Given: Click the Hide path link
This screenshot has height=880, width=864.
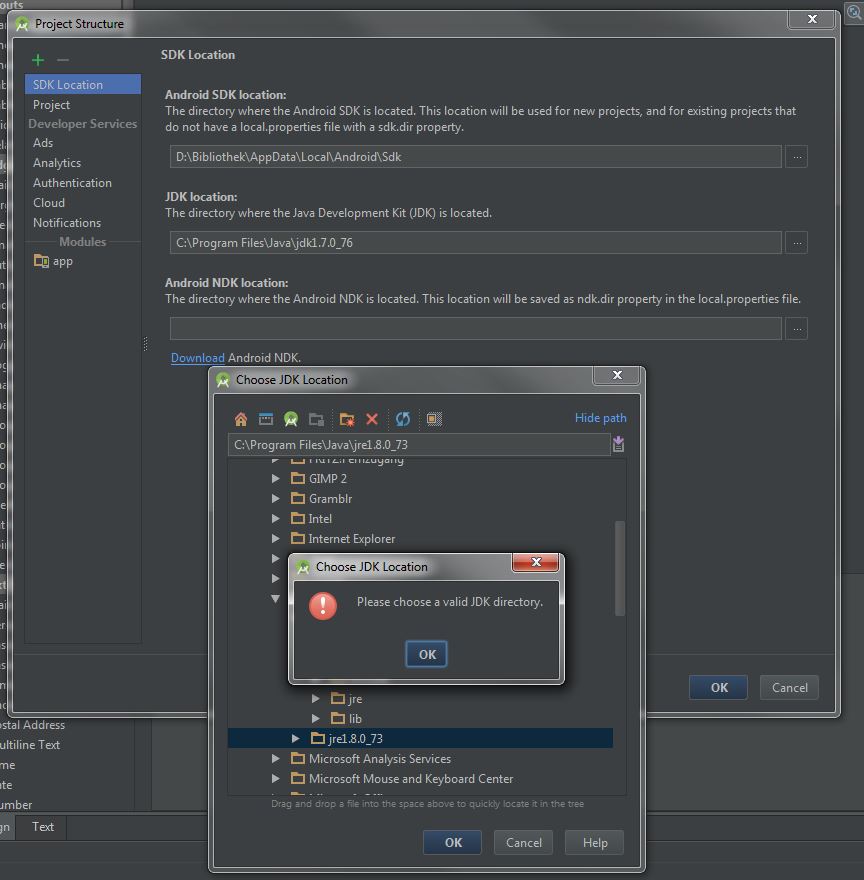Looking at the screenshot, I should point(600,418).
